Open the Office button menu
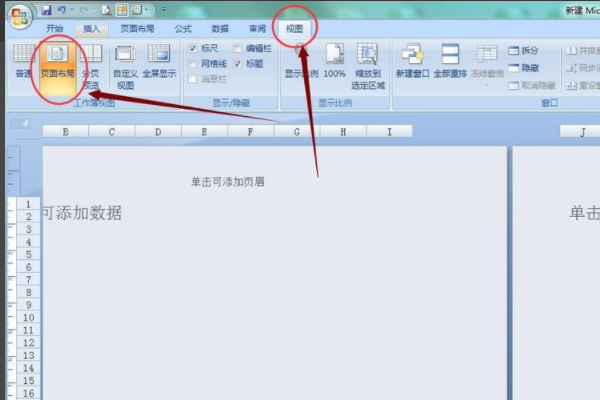The height and width of the screenshot is (400, 600). coord(20,18)
